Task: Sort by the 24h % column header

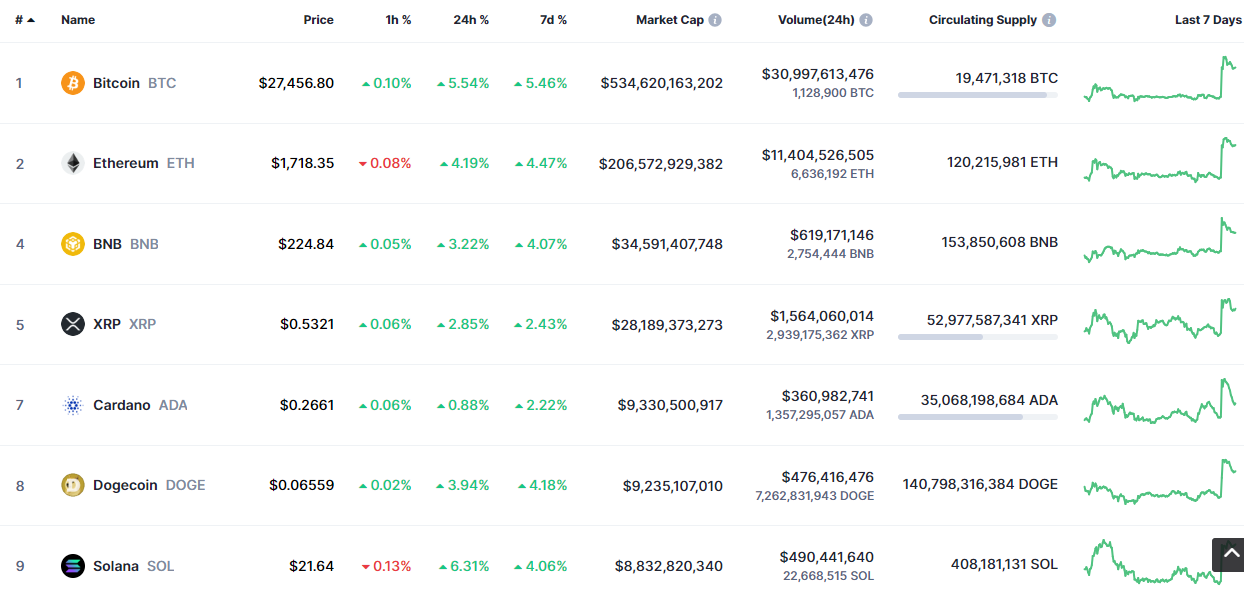Action: [x=470, y=20]
